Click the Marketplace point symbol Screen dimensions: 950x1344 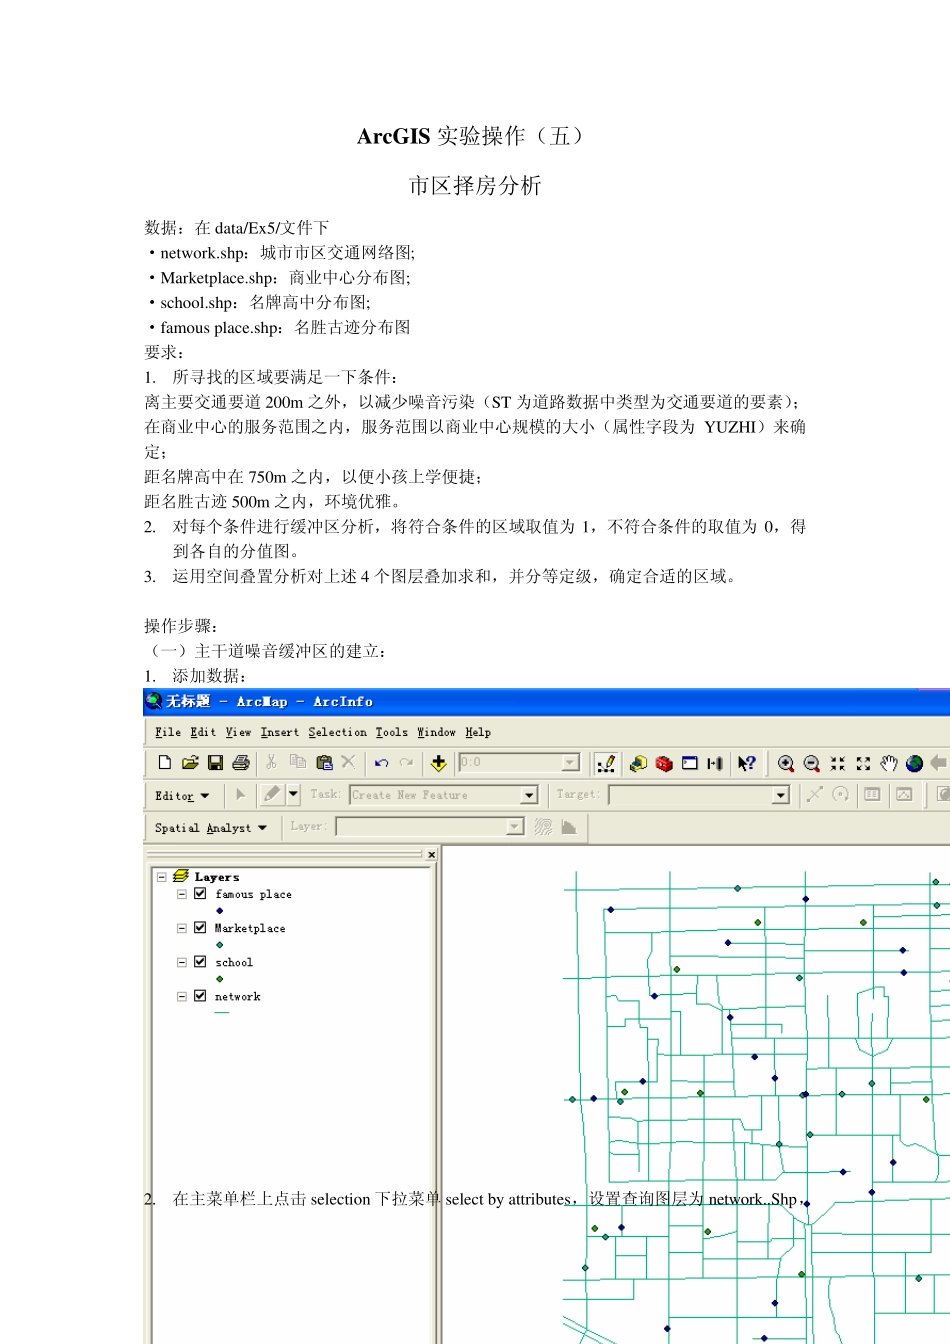click(x=219, y=945)
